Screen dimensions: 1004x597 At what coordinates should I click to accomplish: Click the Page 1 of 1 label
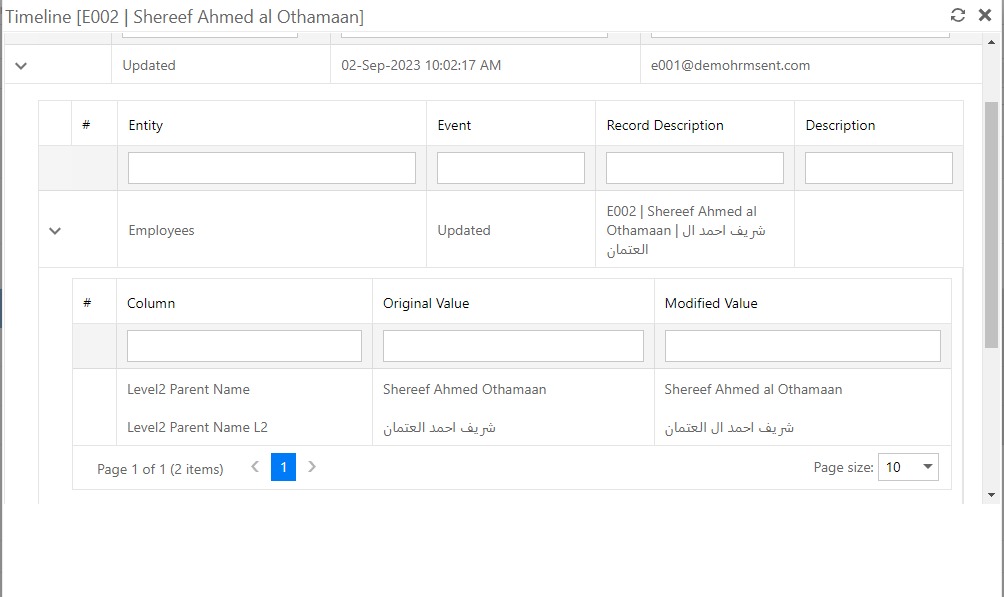tap(158, 467)
